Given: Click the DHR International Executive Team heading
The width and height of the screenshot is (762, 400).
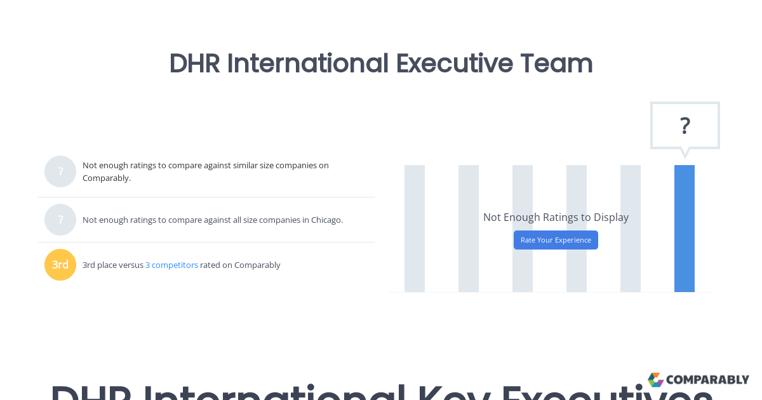Looking at the screenshot, I should 381,64.
